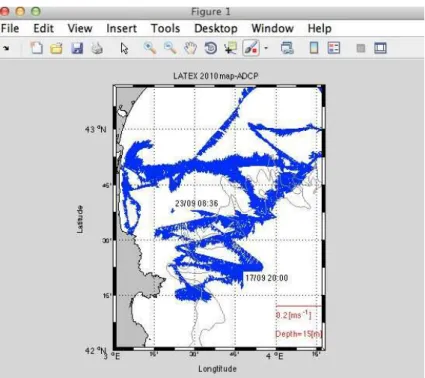The width and height of the screenshot is (425, 378).
Task: Click the Depth=15[m] annotation
Action: (x=299, y=334)
